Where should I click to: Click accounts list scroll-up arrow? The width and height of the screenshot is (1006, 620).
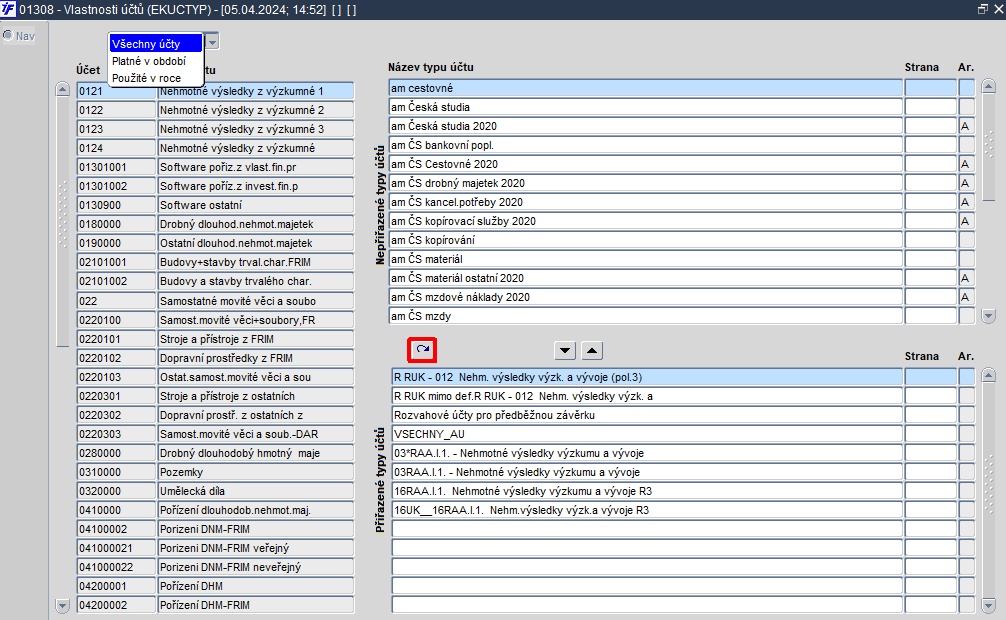62,89
